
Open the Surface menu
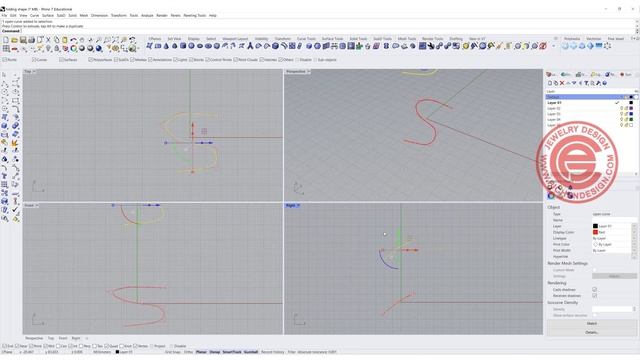click(48, 16)
